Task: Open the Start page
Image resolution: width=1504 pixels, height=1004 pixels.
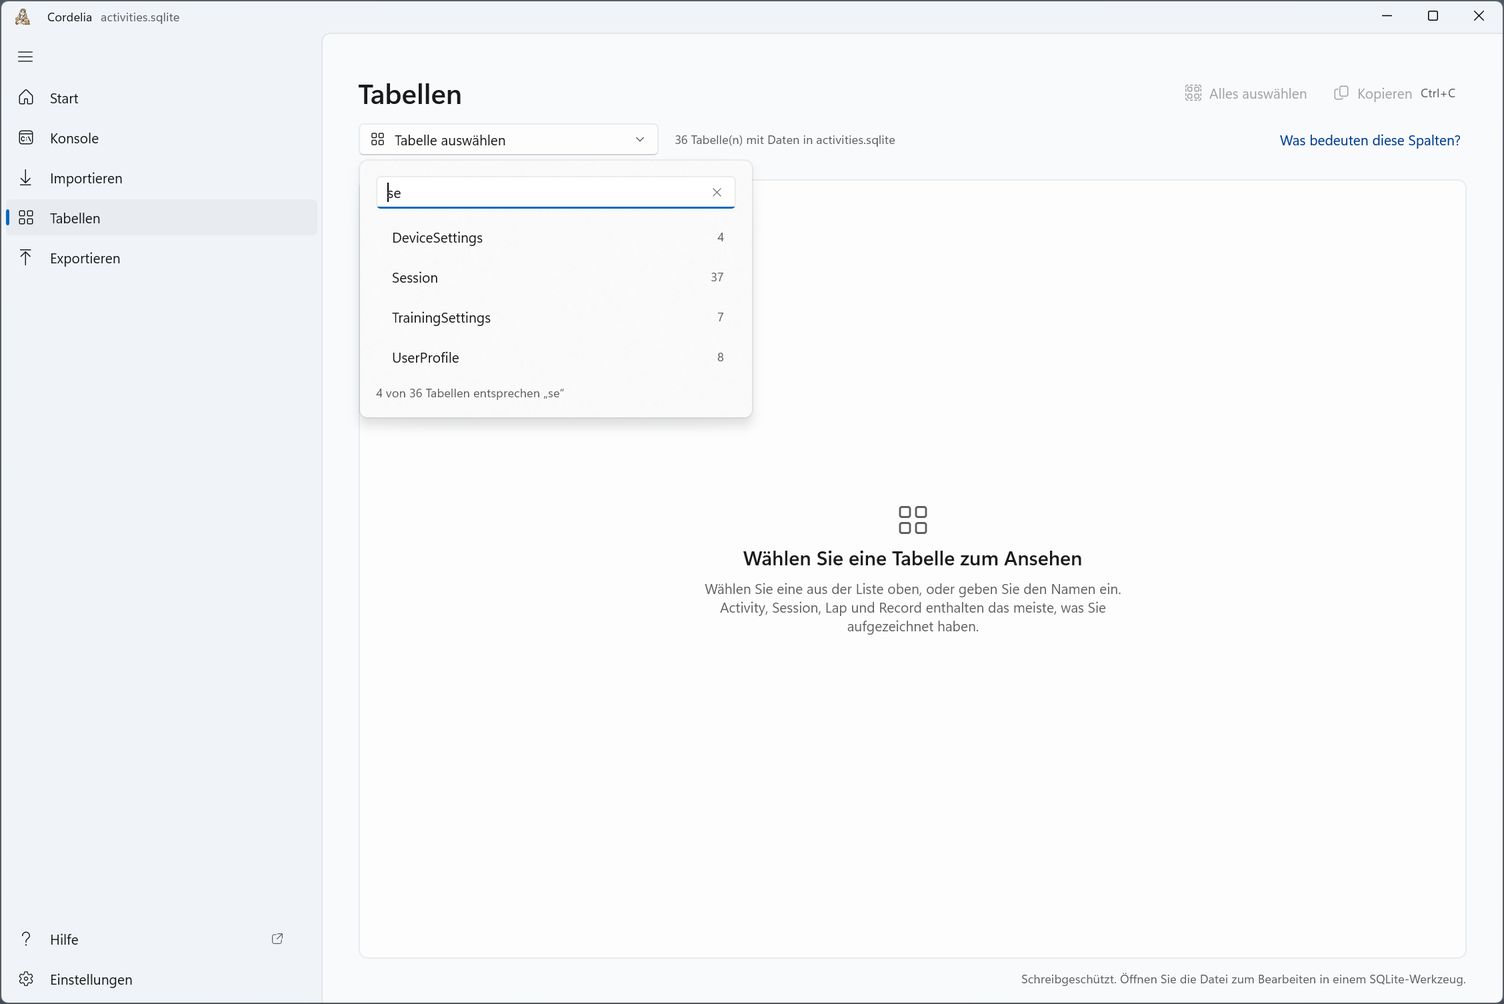Action: (x=161, y=97)
